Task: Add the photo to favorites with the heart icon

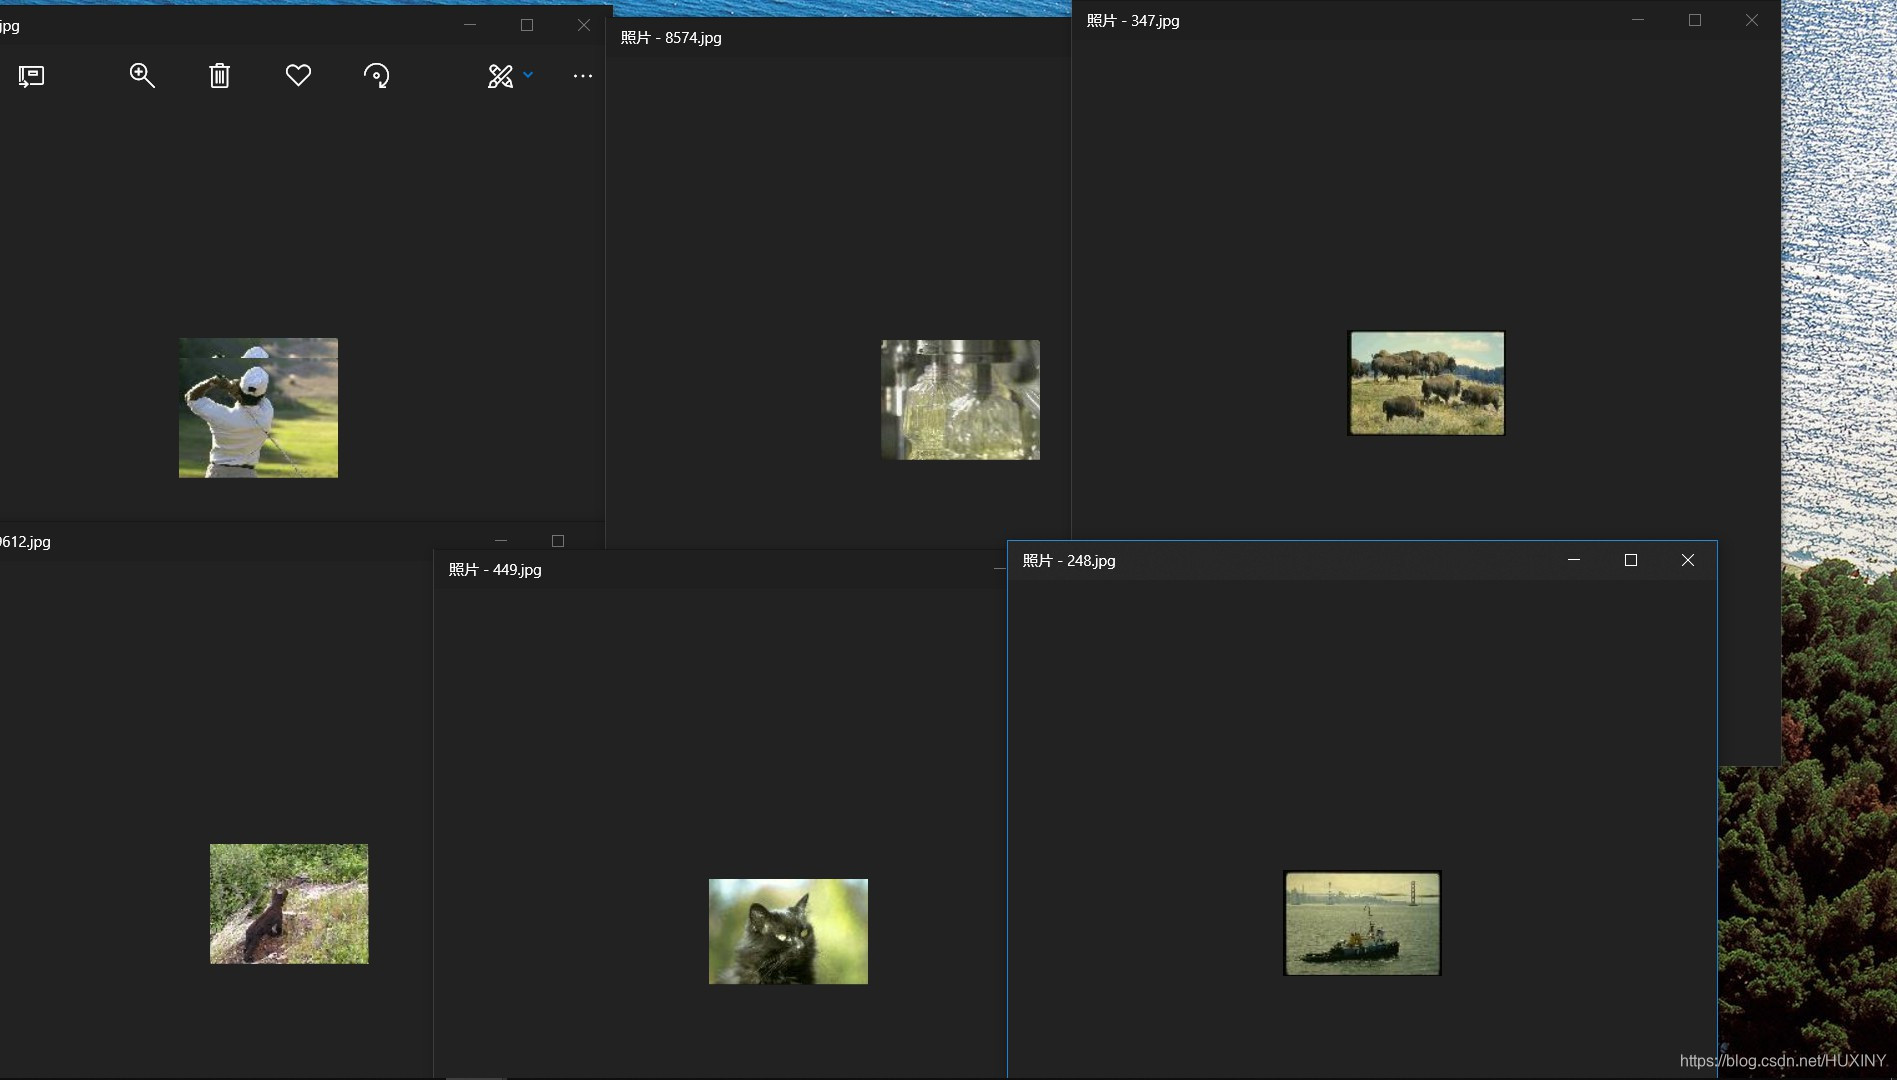Action: tap(298, 75)
